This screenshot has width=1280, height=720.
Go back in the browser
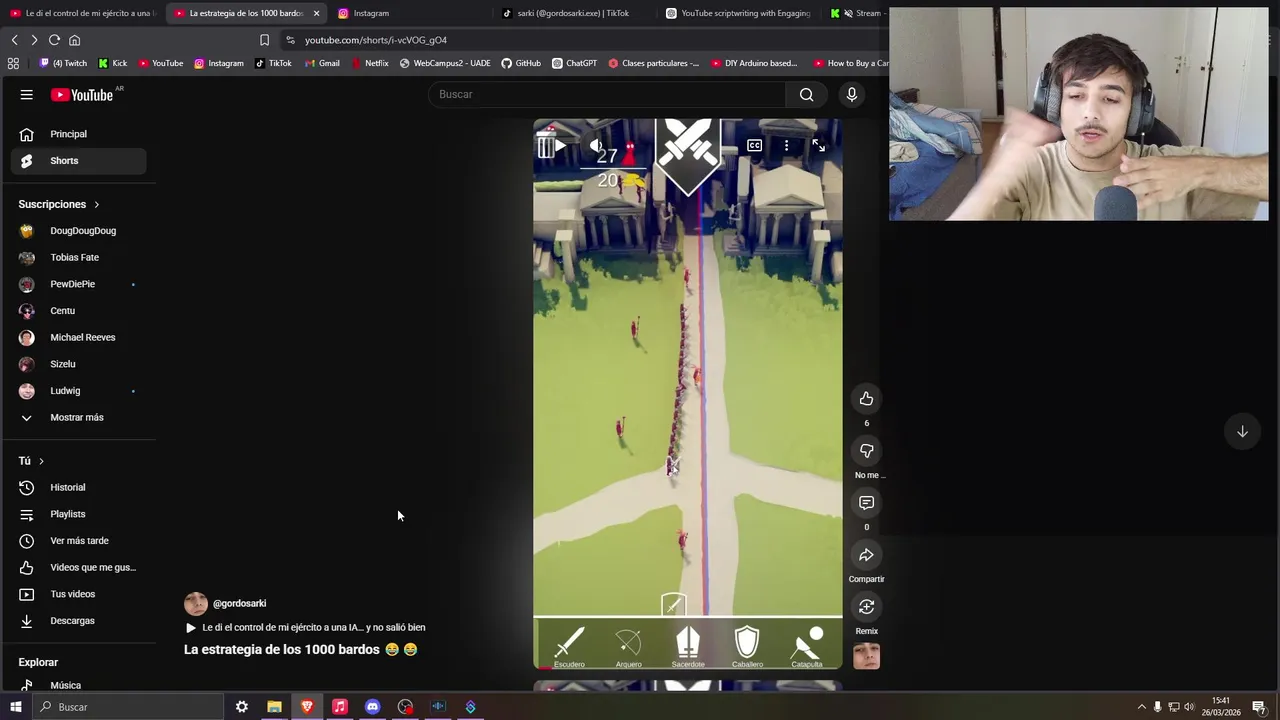pyautogui.click(x=15, y=40)
